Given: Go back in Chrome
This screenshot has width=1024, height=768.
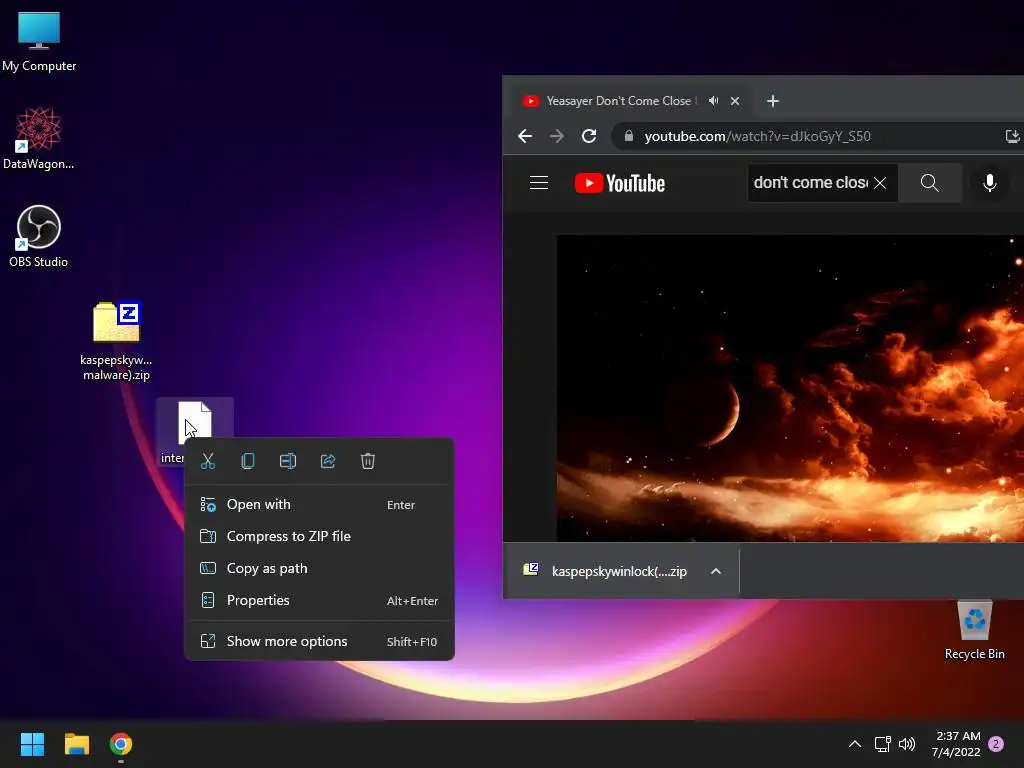Looking at the screenshot, I should point(525,136).
